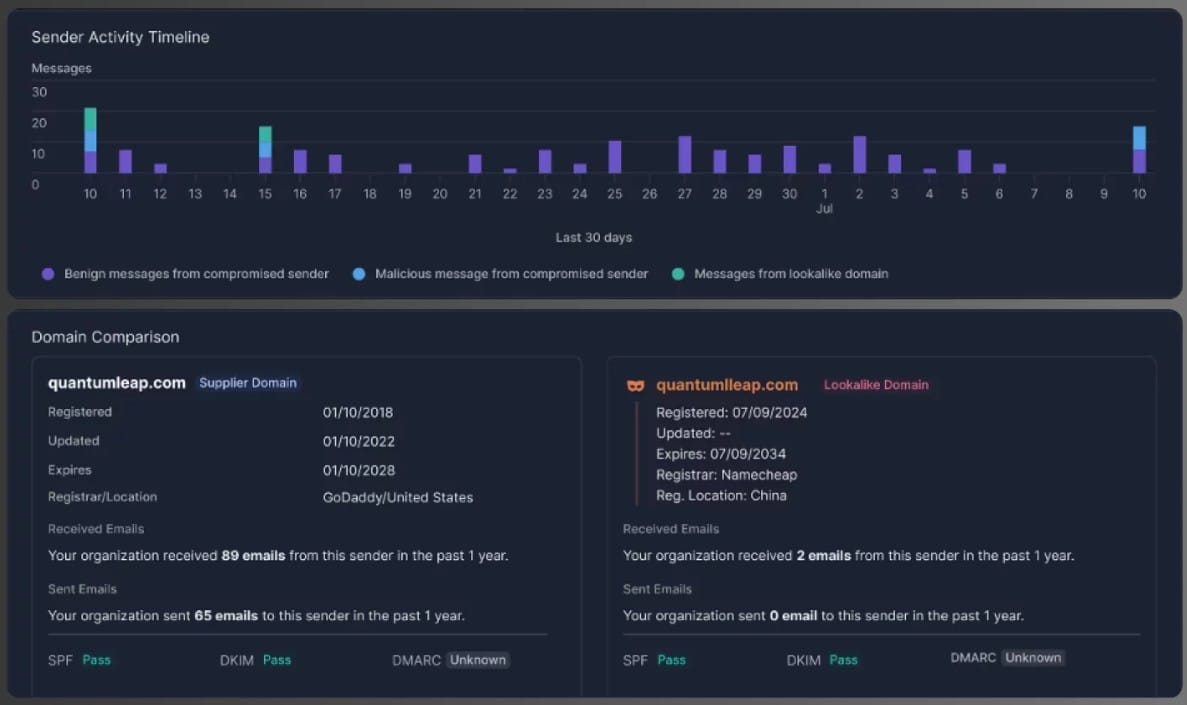Toggle the SPF Pass status on the lookalike domain
1187x705 pixels.
pos(671,660)
